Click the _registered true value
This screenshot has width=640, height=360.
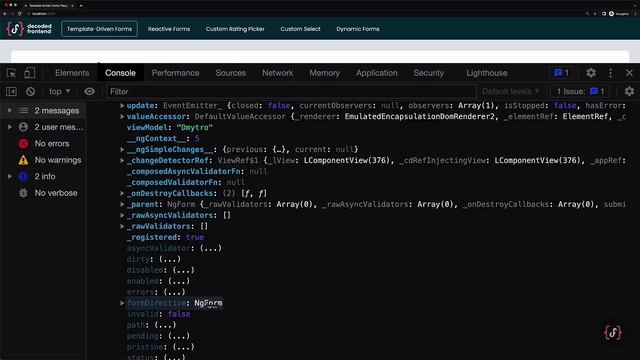click(195, 237)
